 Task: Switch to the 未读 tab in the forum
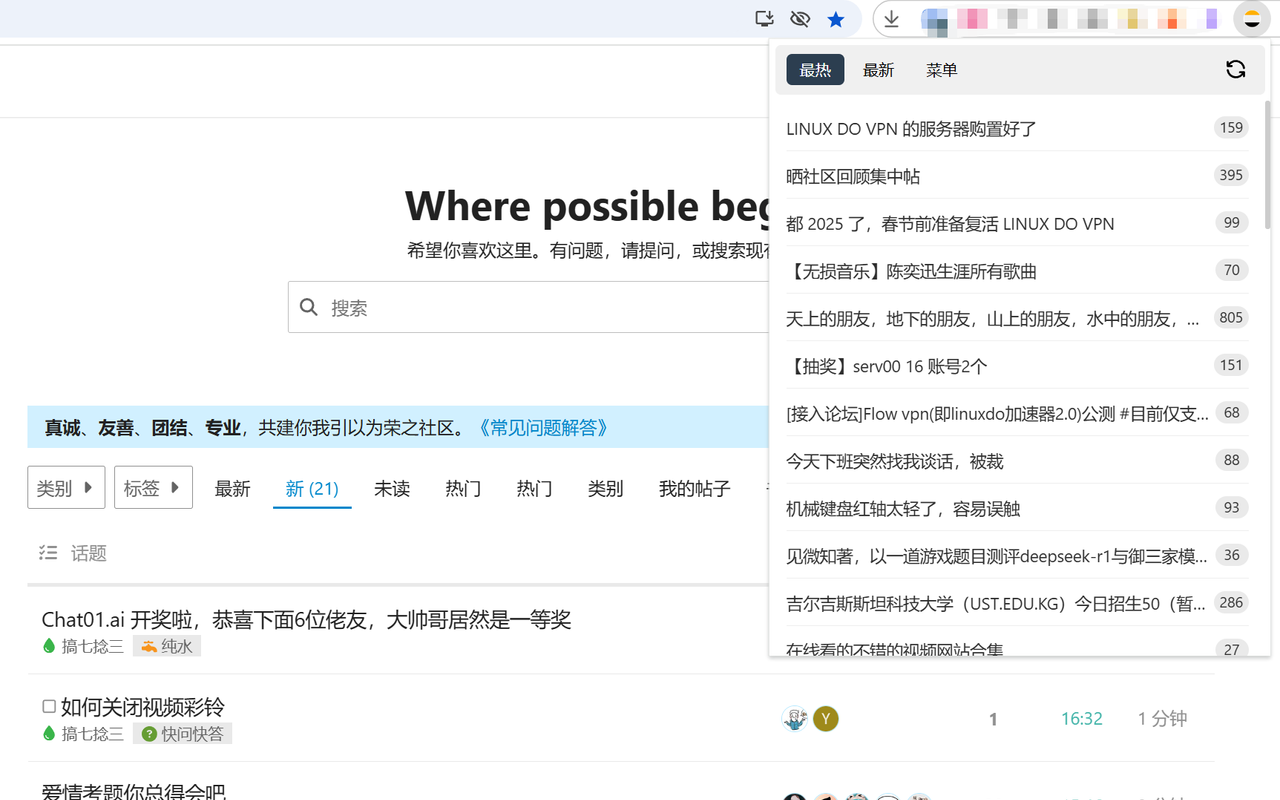click(x=391, y=488)
